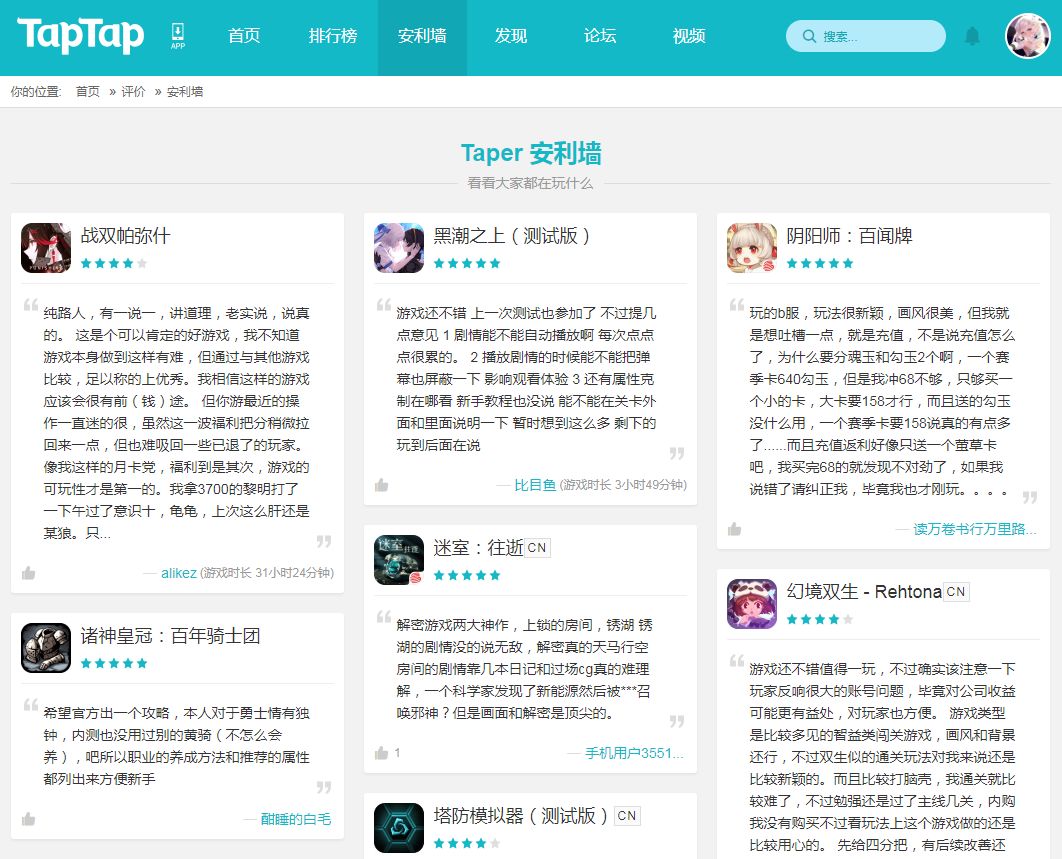Open 排行榜 nav tab
Image resolution: width=1062 pixels, height=859 pixels.
pos(333,36)
